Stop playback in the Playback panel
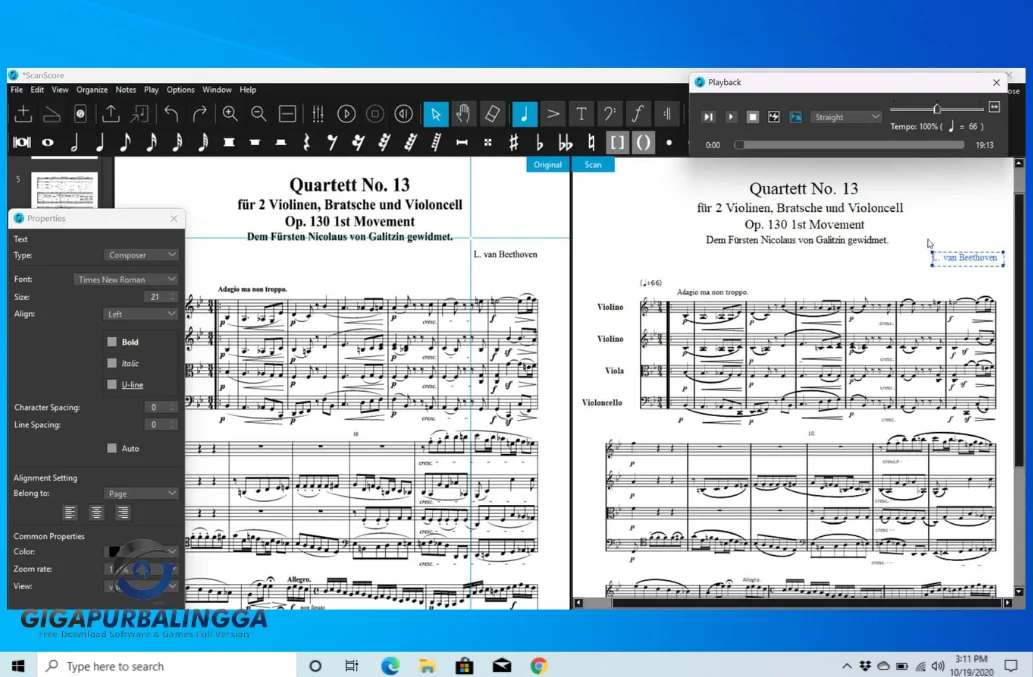The height and width of the screenshot is (677, 1033). (x=752, y=117)
